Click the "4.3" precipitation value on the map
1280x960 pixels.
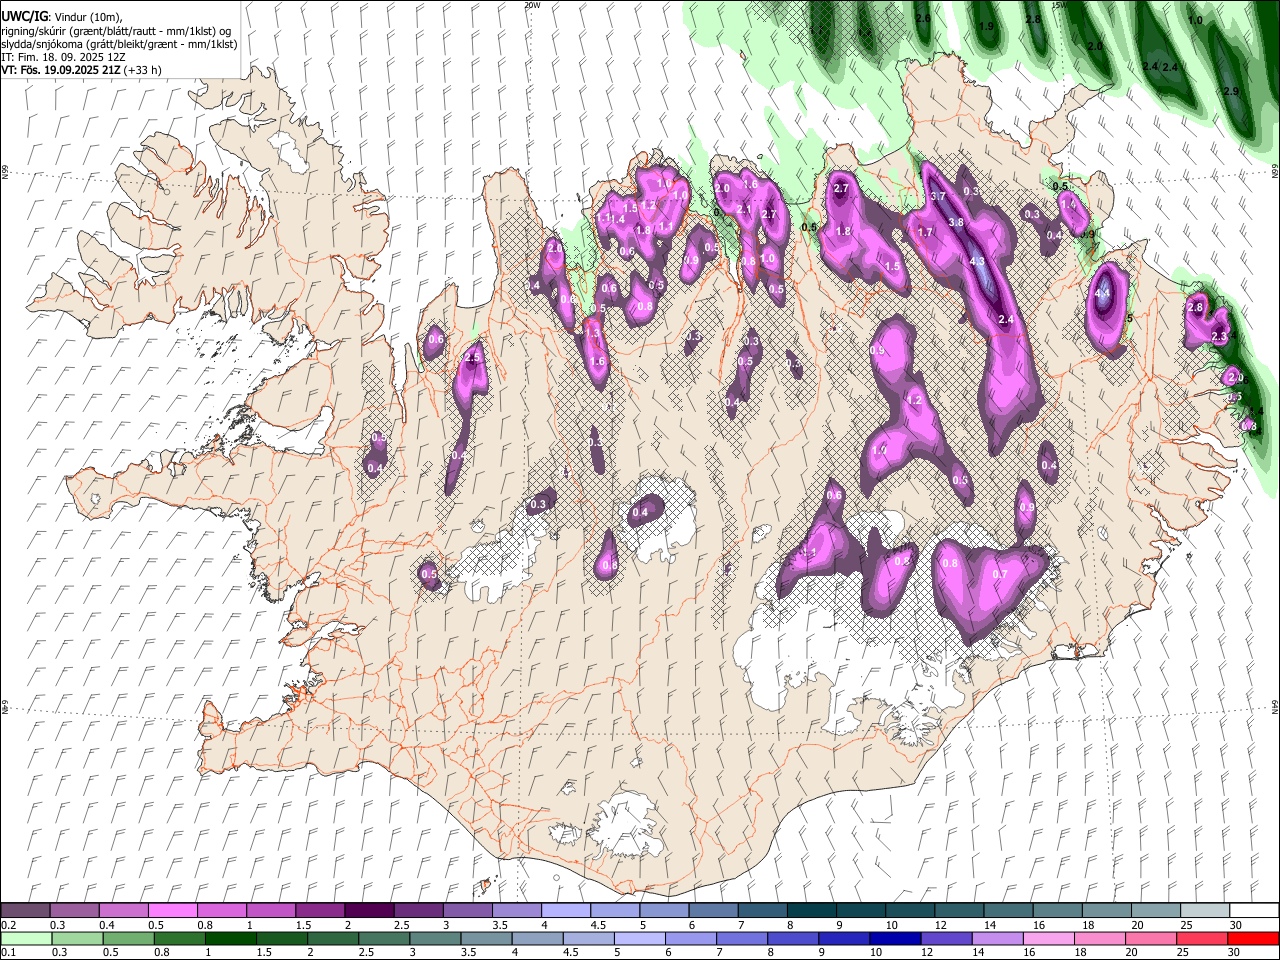978,261
